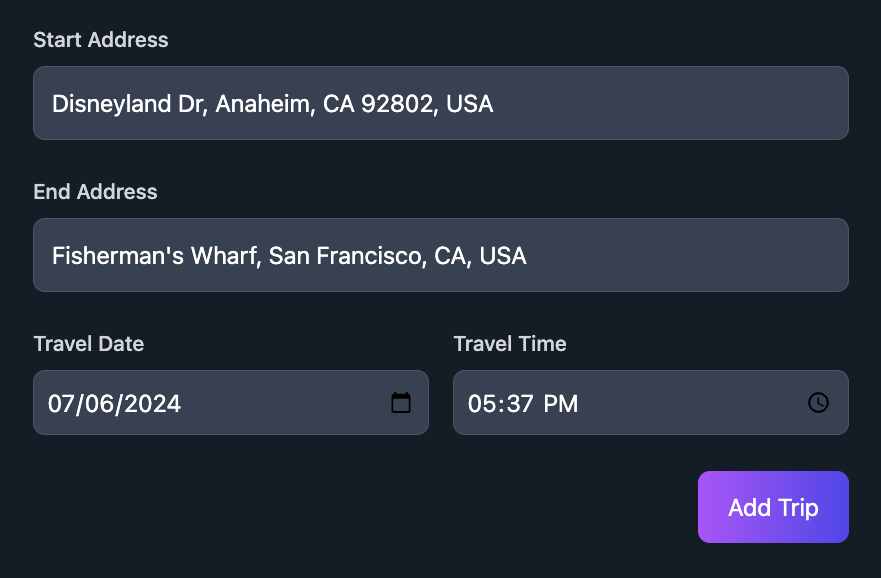This screenshot has width=881, height=578.
Task: Select the PM segment in Travel Time
Action: coord(561,404)
